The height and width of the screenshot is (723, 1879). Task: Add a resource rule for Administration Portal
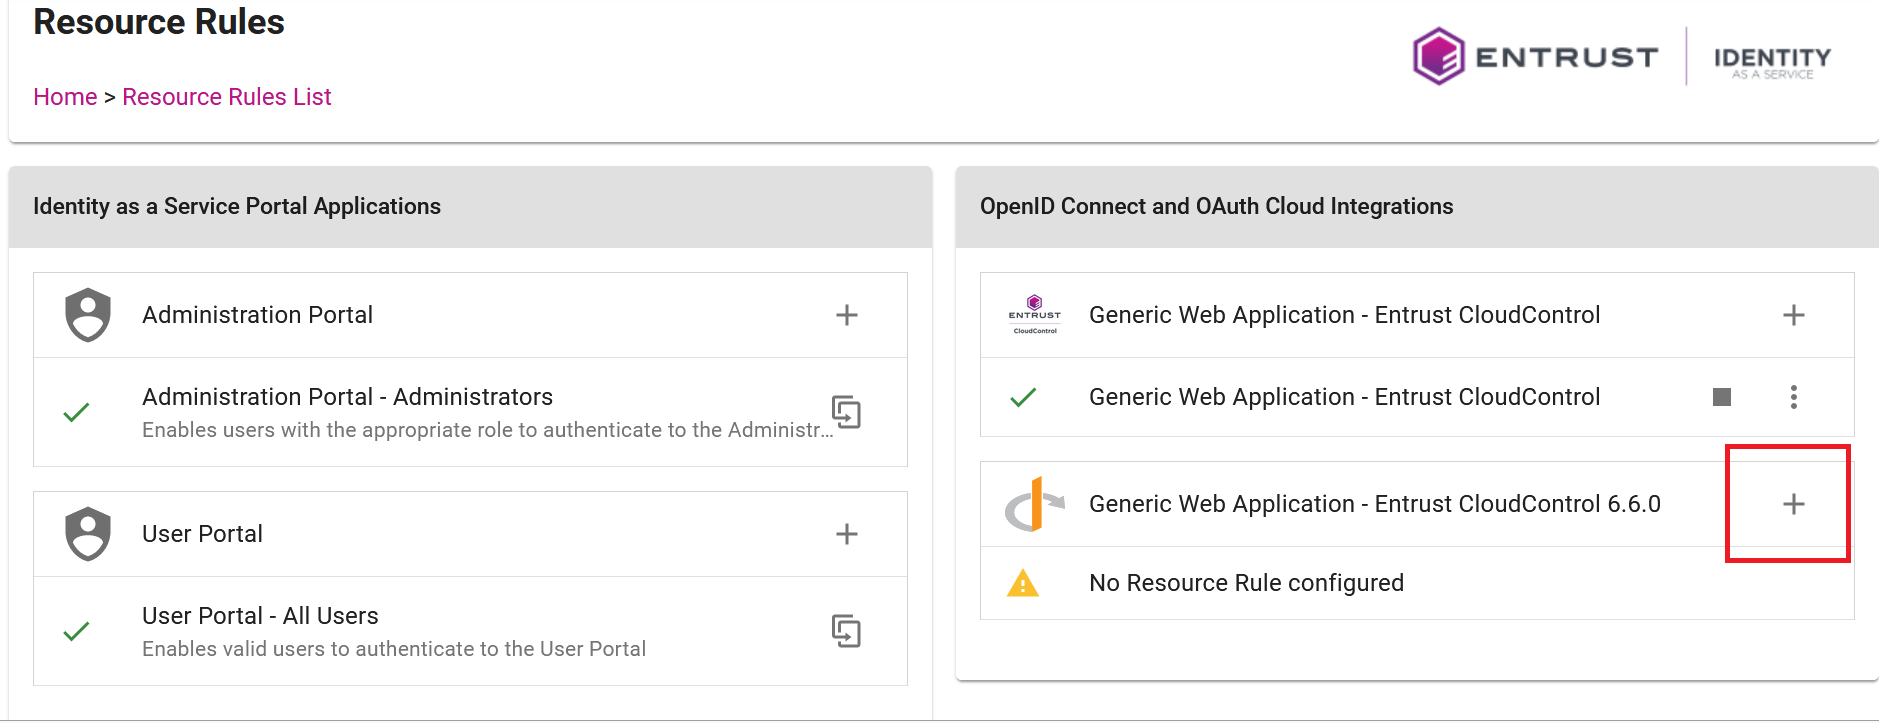(x=846, y=315)
